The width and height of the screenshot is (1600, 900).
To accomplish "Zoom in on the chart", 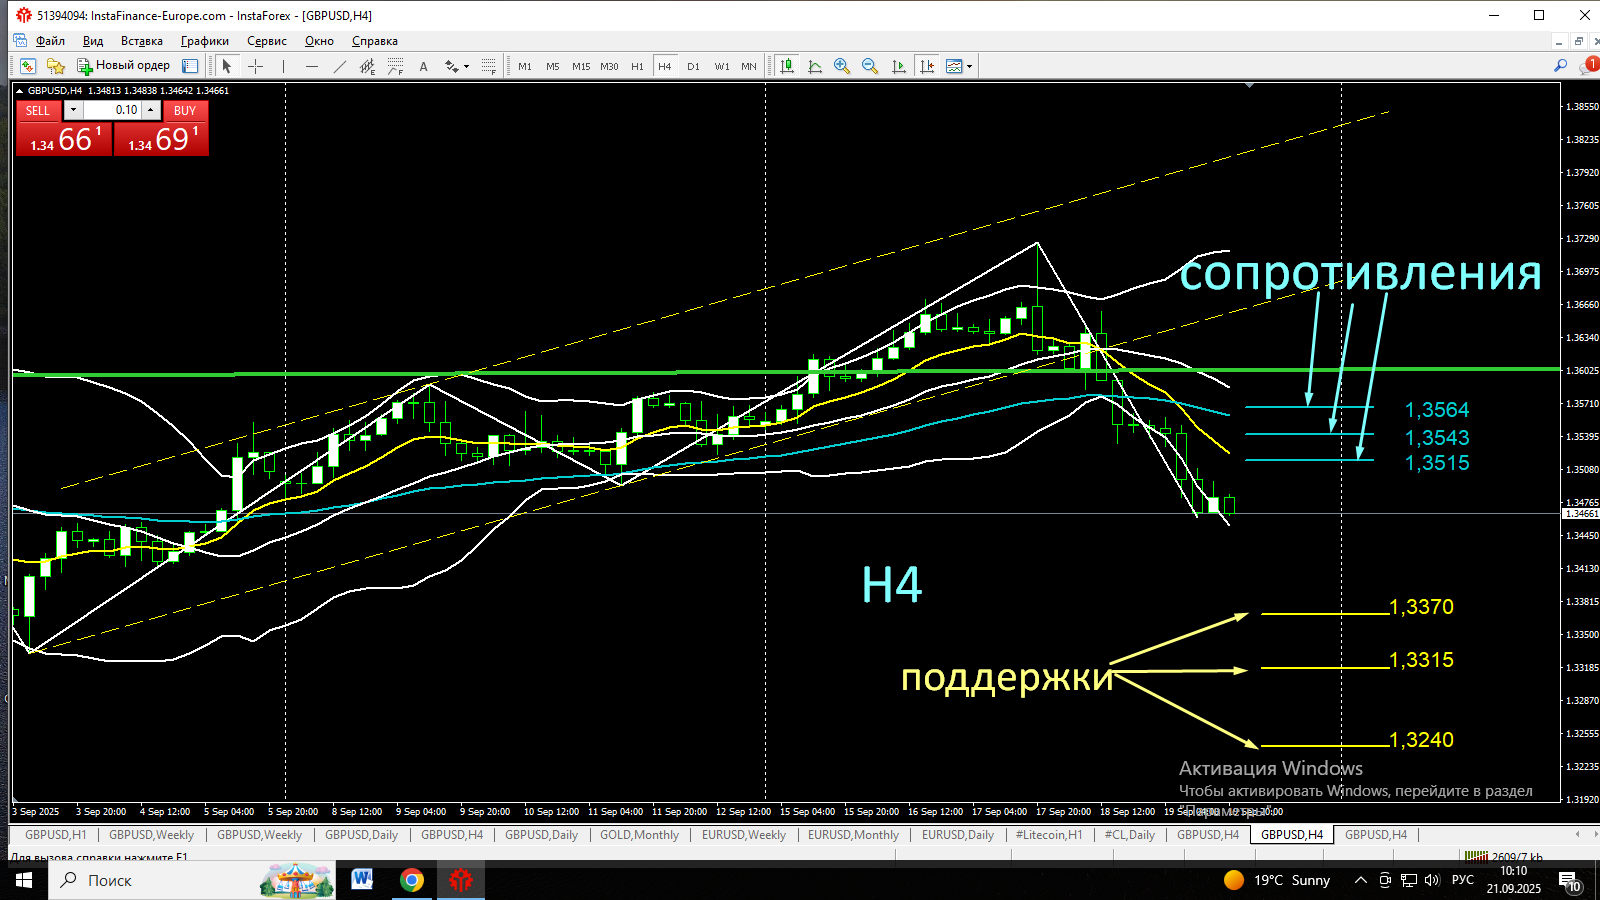I will click(842, 66).
